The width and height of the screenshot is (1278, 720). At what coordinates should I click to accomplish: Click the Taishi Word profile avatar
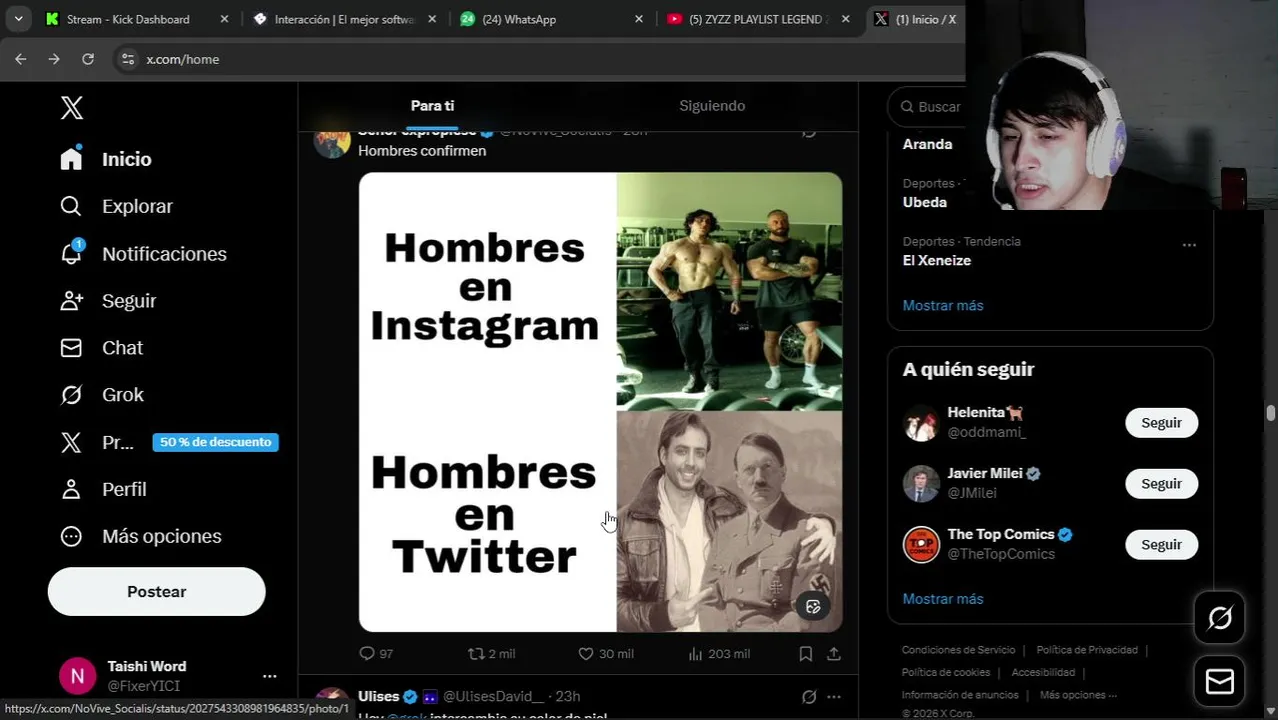coord(77,676)
